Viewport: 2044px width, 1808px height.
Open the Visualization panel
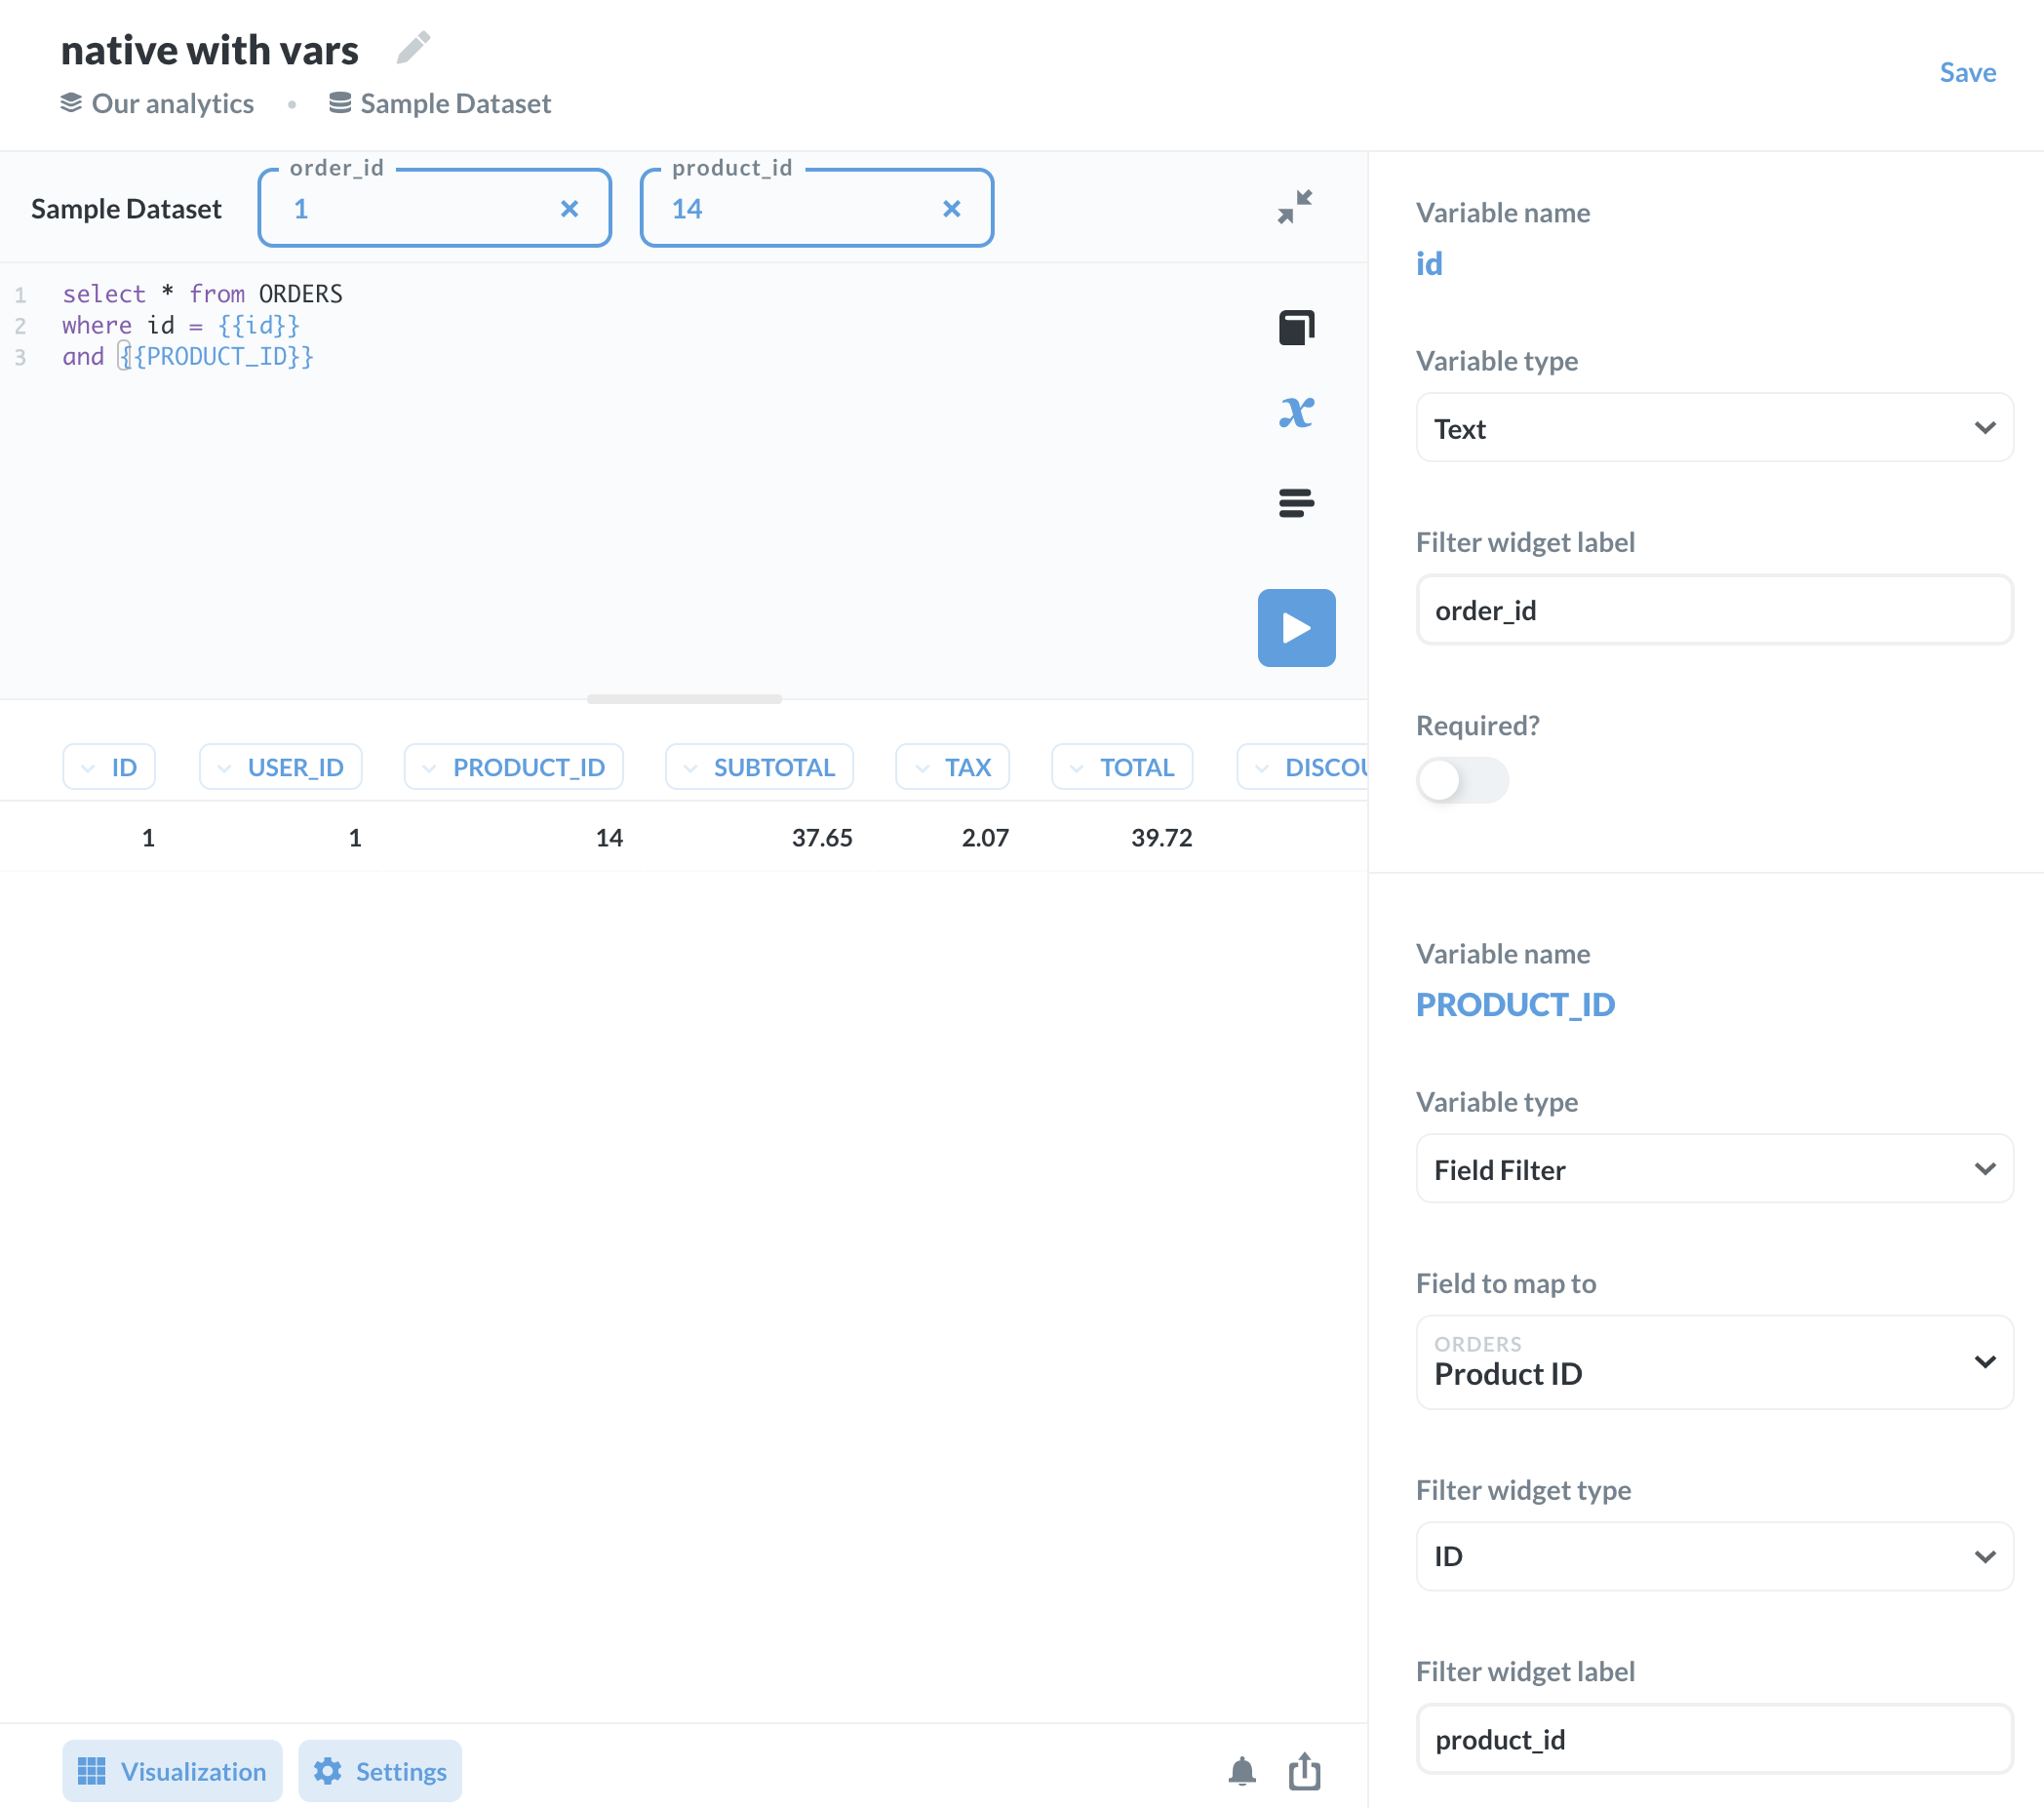(172, 1771)
